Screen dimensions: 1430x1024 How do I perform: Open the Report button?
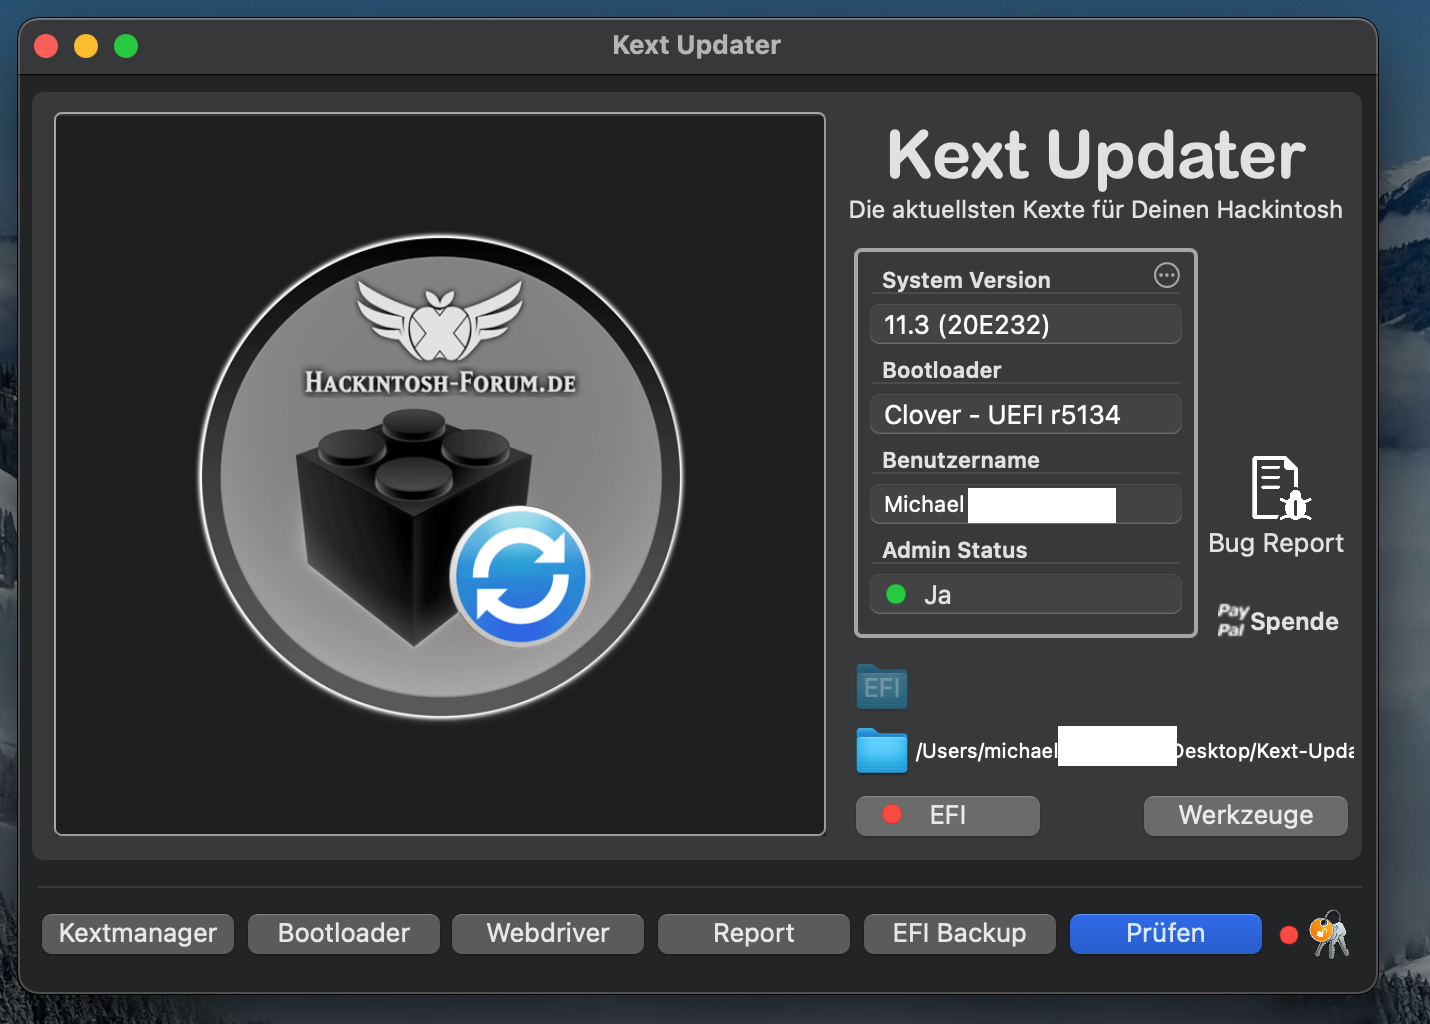[754, 933]
